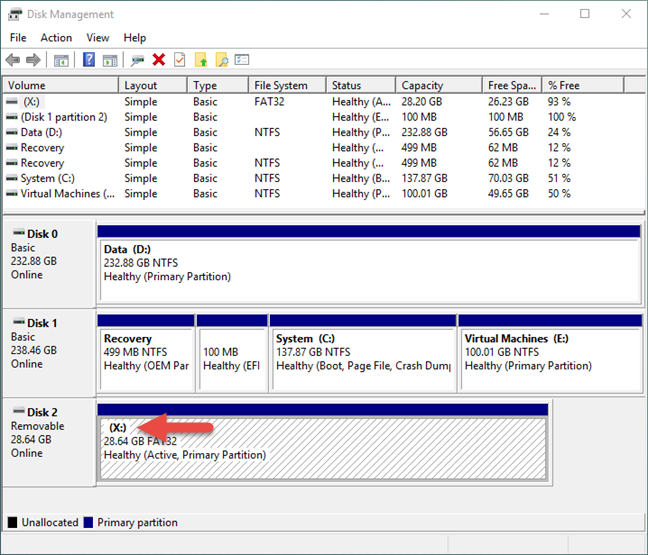Viewport: 648px width, 555px height.
Task: Click the Forward arrow toolbar icon
Action: click(33, 60)
